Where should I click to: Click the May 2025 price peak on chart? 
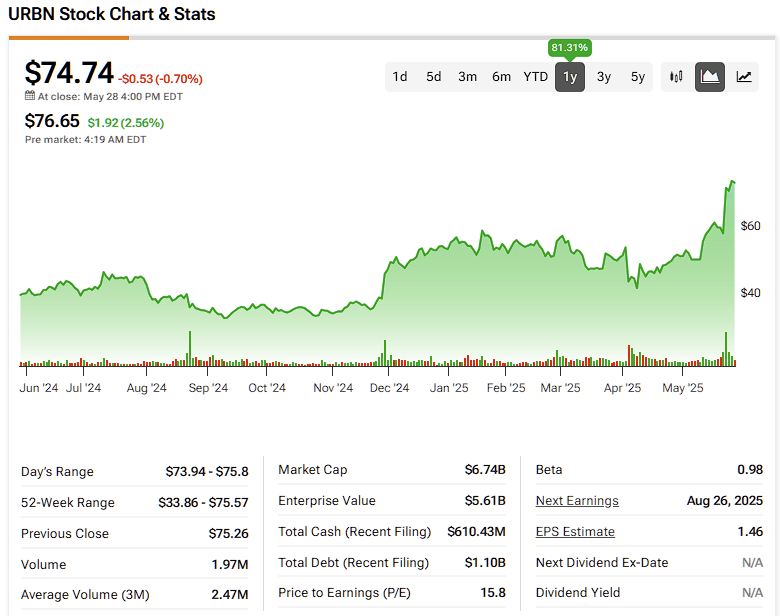[732, 182]
